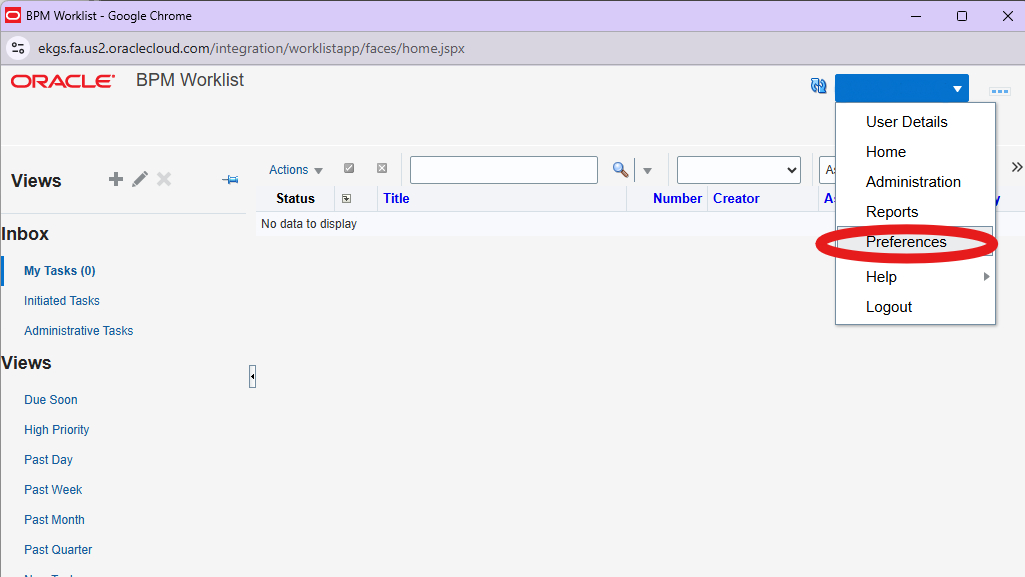This screenshot has width=1025, height=577.
Task: Open the Help submenu
Action: (x=881, y=276)
